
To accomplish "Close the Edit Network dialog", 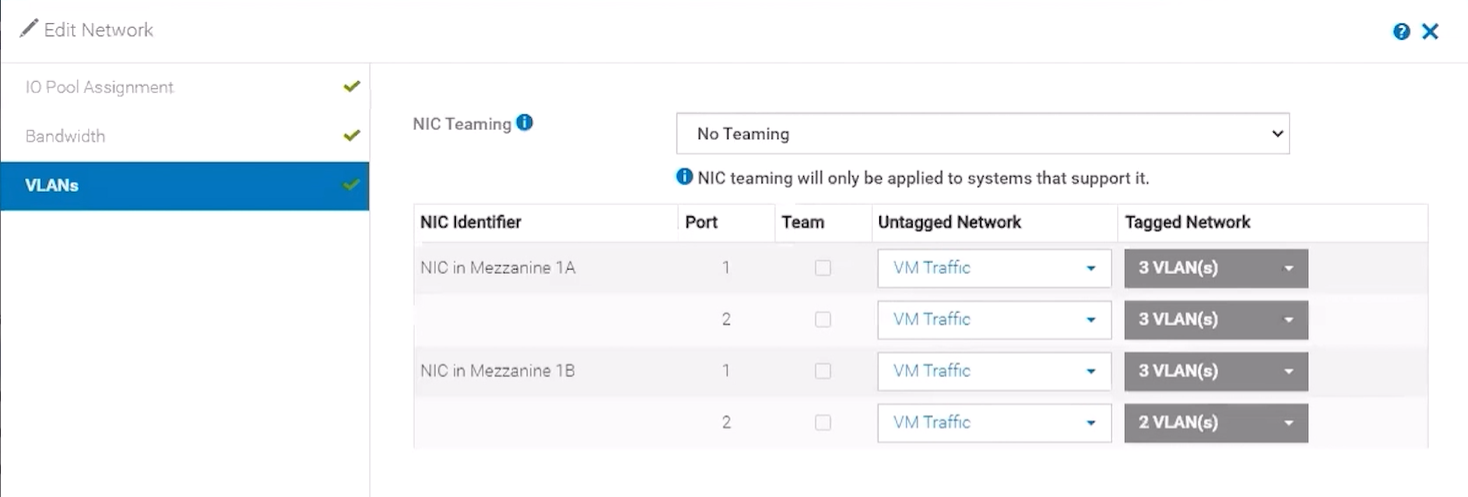I will click(x=1430, y=32).
